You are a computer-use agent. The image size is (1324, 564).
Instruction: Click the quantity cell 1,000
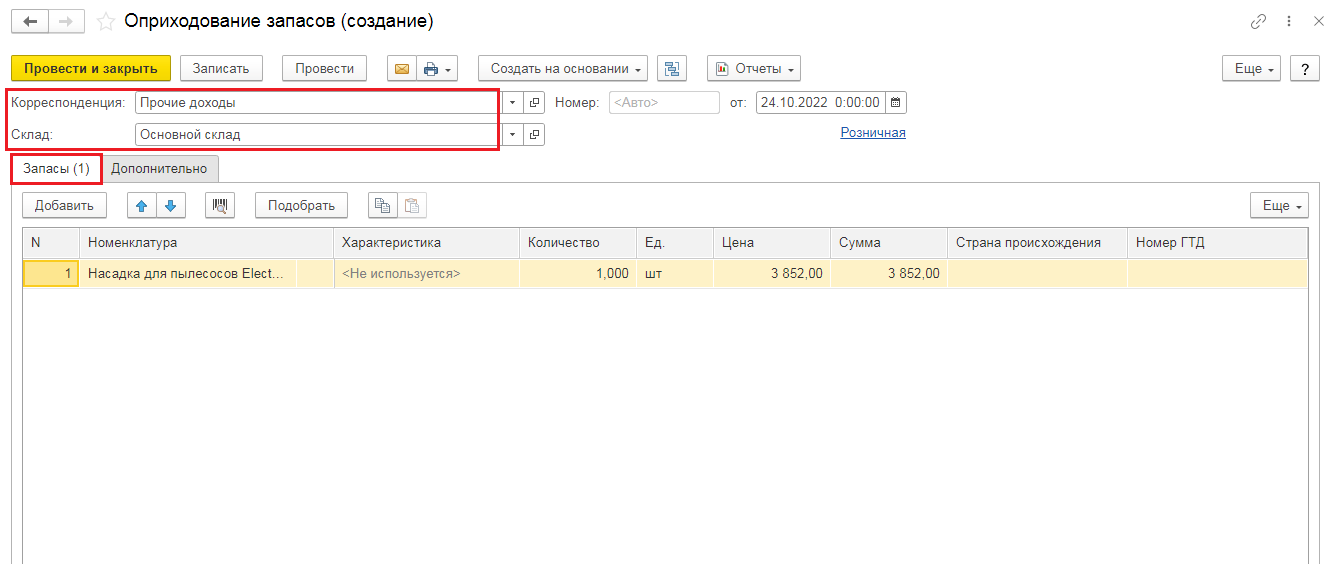pos(578,273)
